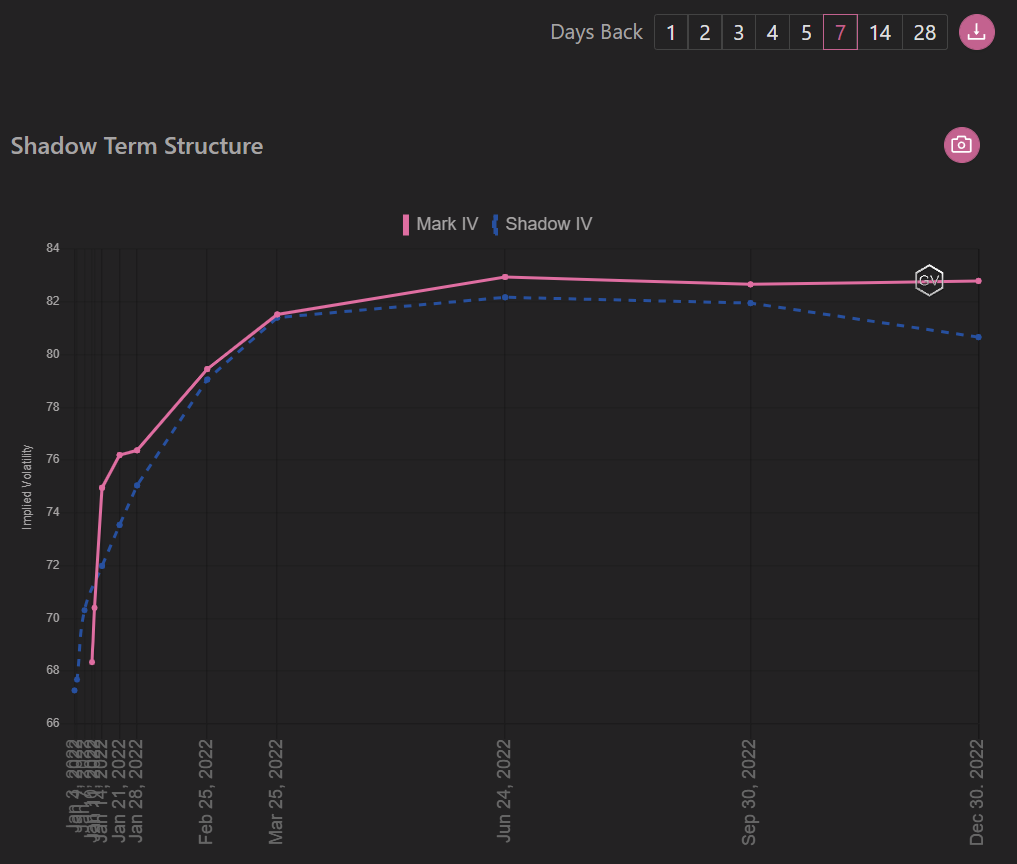
Task: Click Mark IV point at Jan 21, 2022
Action: pyautogui.click(x=119, y=455)
